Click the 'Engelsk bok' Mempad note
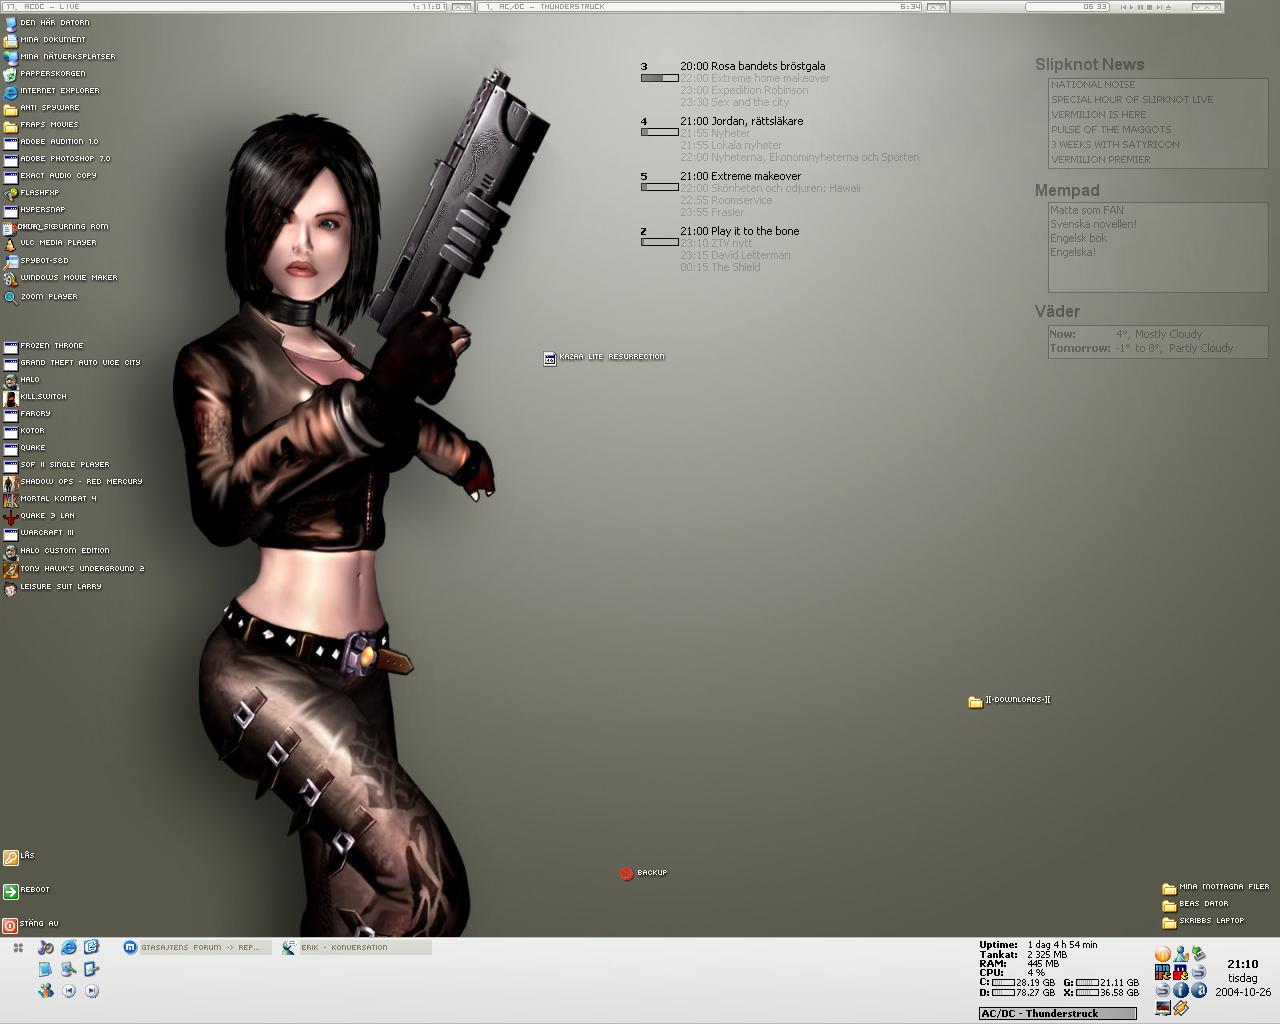The height and width of the screenshot is (1024, 1280). coord(1078,239)
